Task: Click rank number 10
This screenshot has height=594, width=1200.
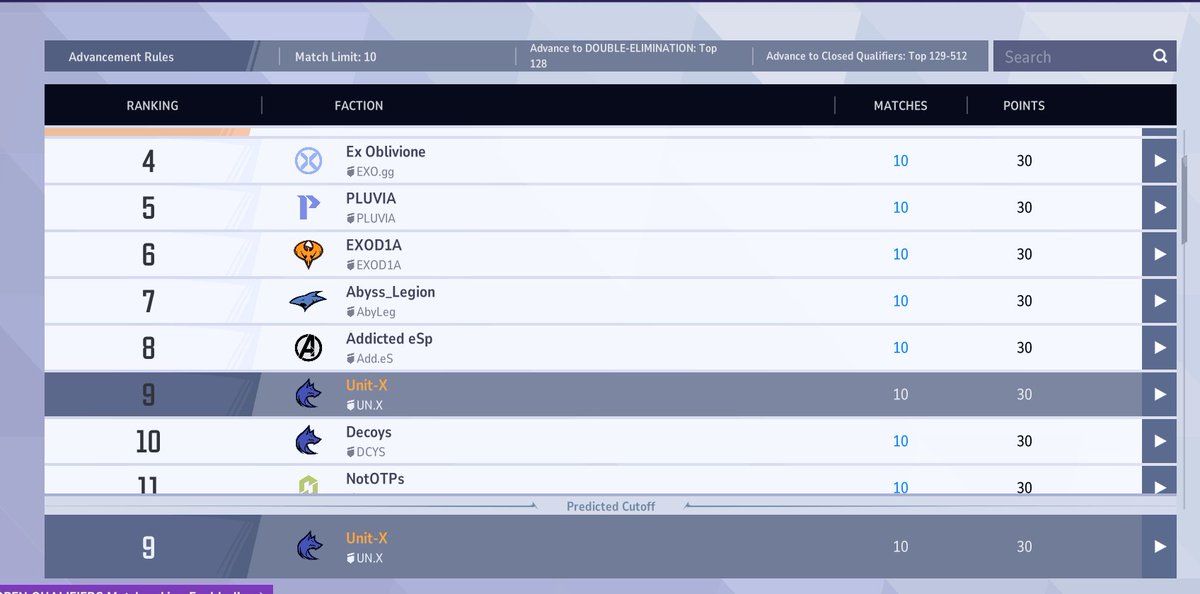Action: pyautogui.click(x=148, y=441)
